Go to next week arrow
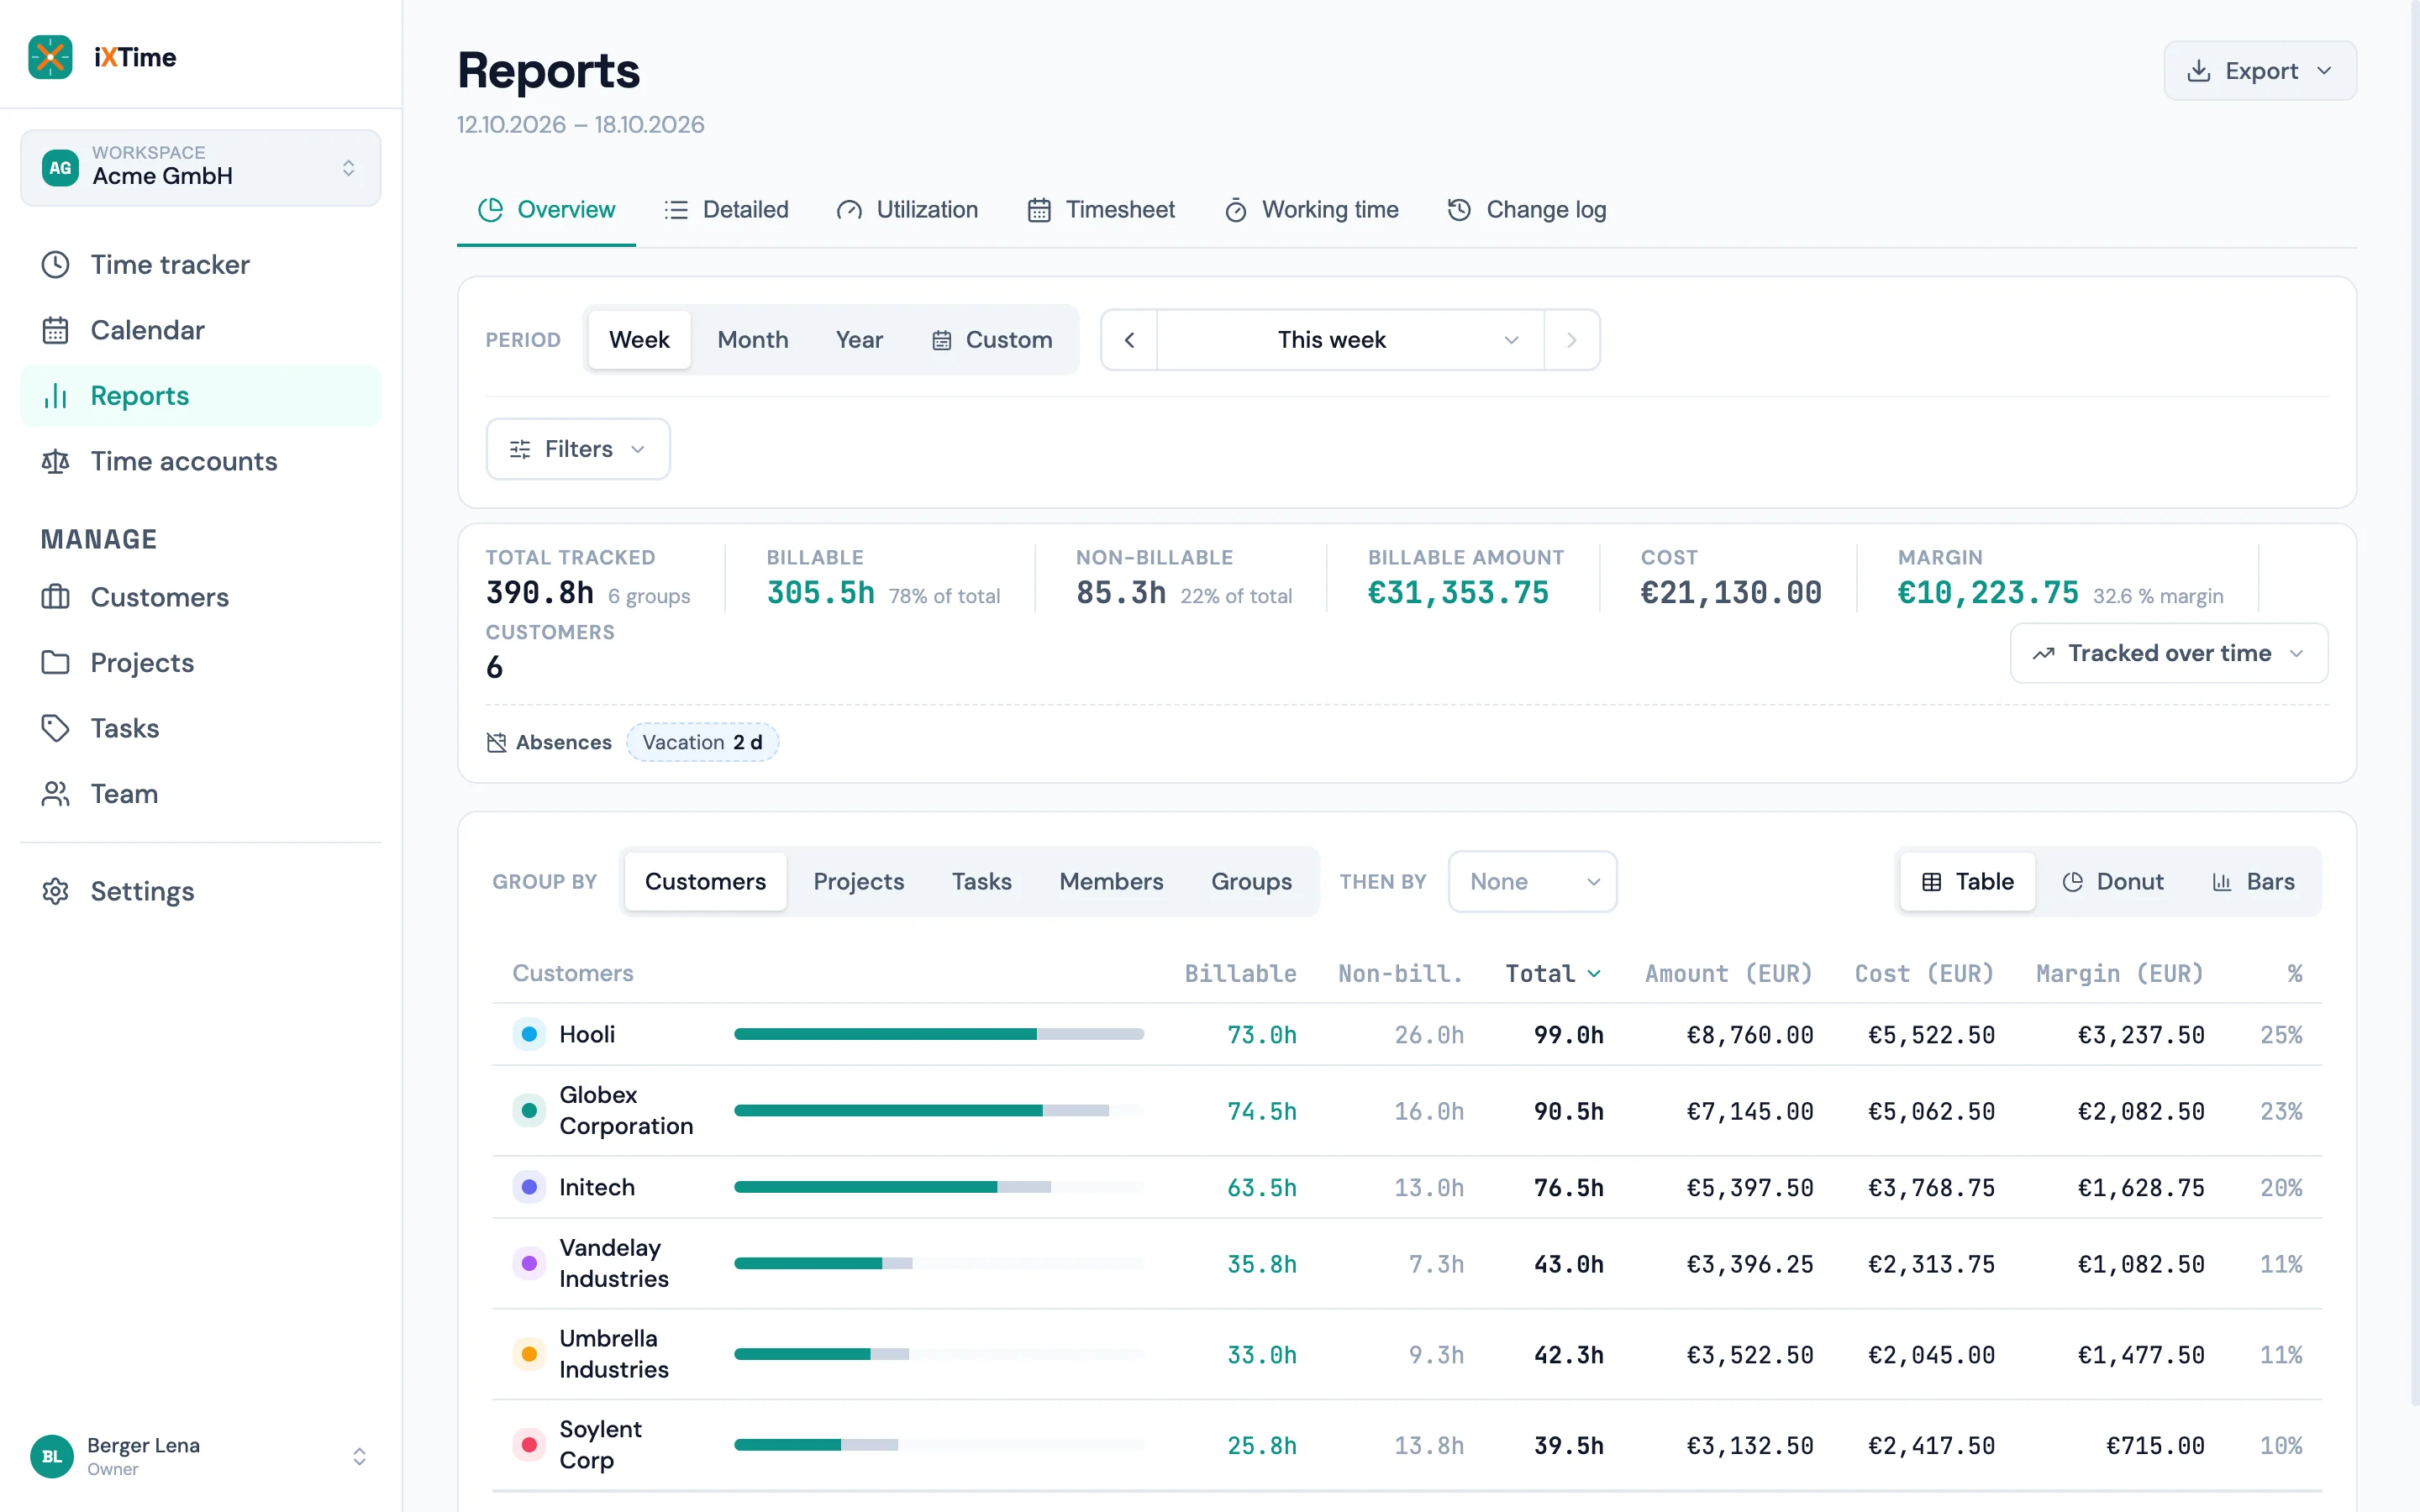This screenshot has height=1512, width=2420. [x=1571, y=340]
